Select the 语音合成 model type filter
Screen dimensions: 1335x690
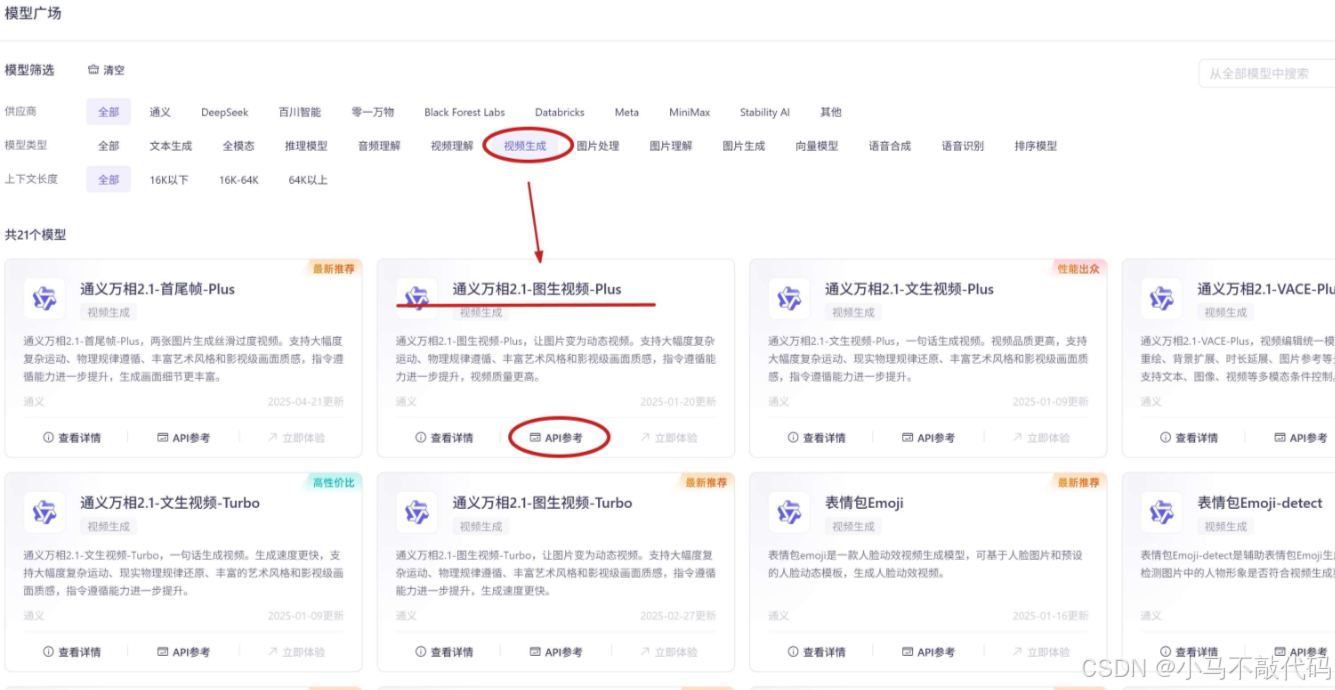pyautogui.click(x=889, y=146)
